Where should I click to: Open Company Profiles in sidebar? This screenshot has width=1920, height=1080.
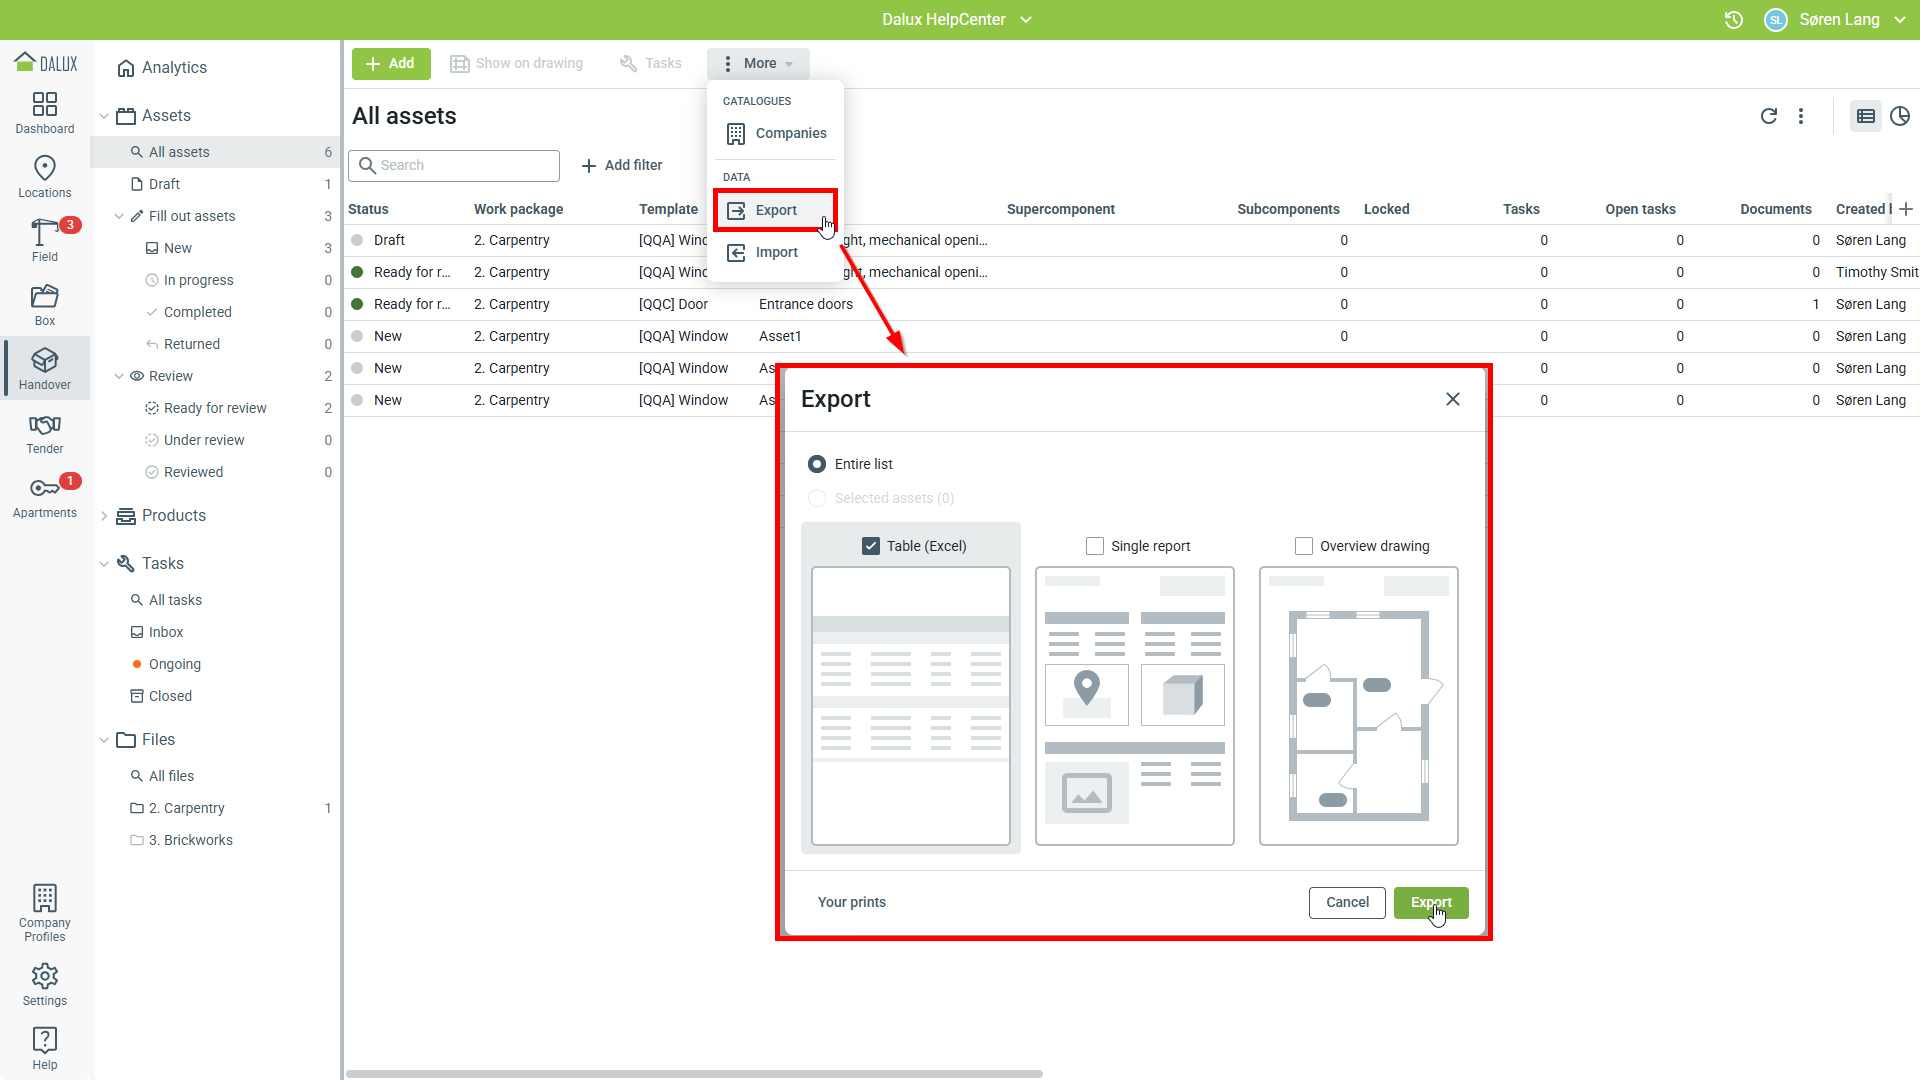(x=45, y=912)
